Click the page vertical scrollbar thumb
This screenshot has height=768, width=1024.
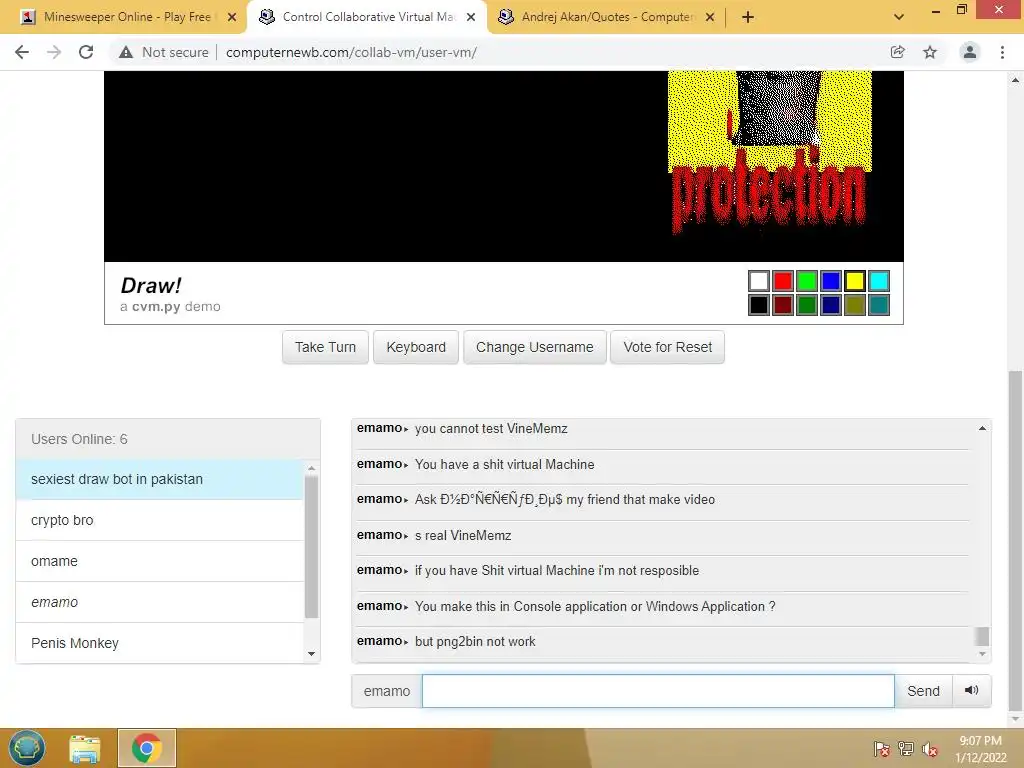(1016, 539)
